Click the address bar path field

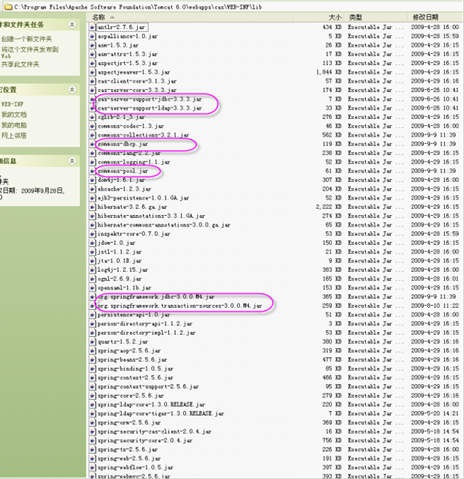pyautogui.click(x=233, y=7)
